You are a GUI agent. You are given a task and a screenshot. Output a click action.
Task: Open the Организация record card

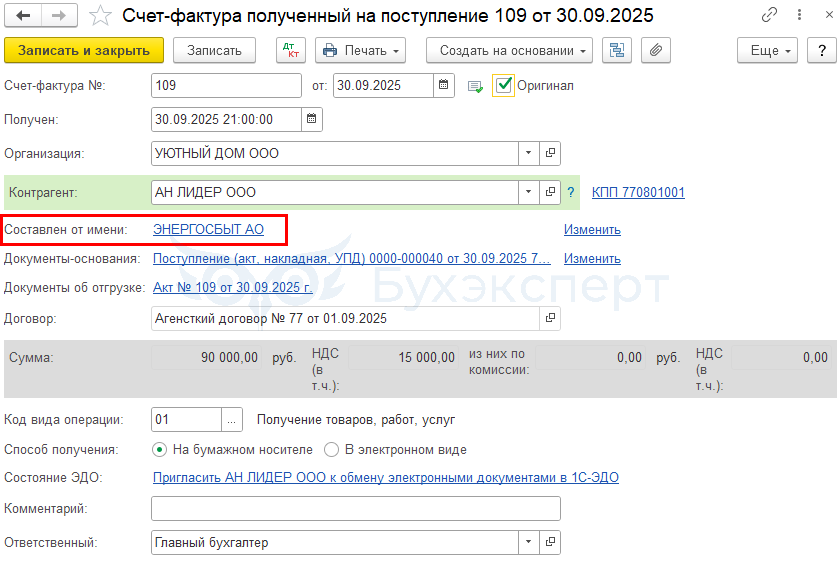pyautogui.click(x=550, y=153)
